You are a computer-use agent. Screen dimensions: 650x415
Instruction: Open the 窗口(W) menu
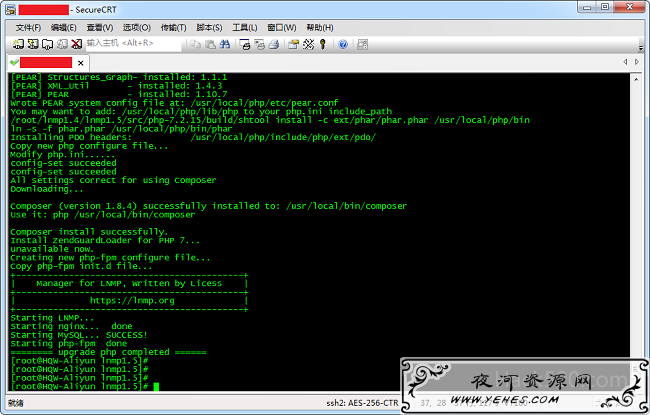tap(281, 27)
